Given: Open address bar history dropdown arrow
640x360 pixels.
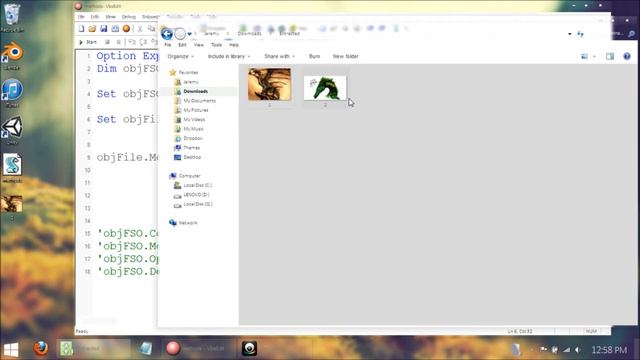Looking at the screenshot, I should point(570,34).
